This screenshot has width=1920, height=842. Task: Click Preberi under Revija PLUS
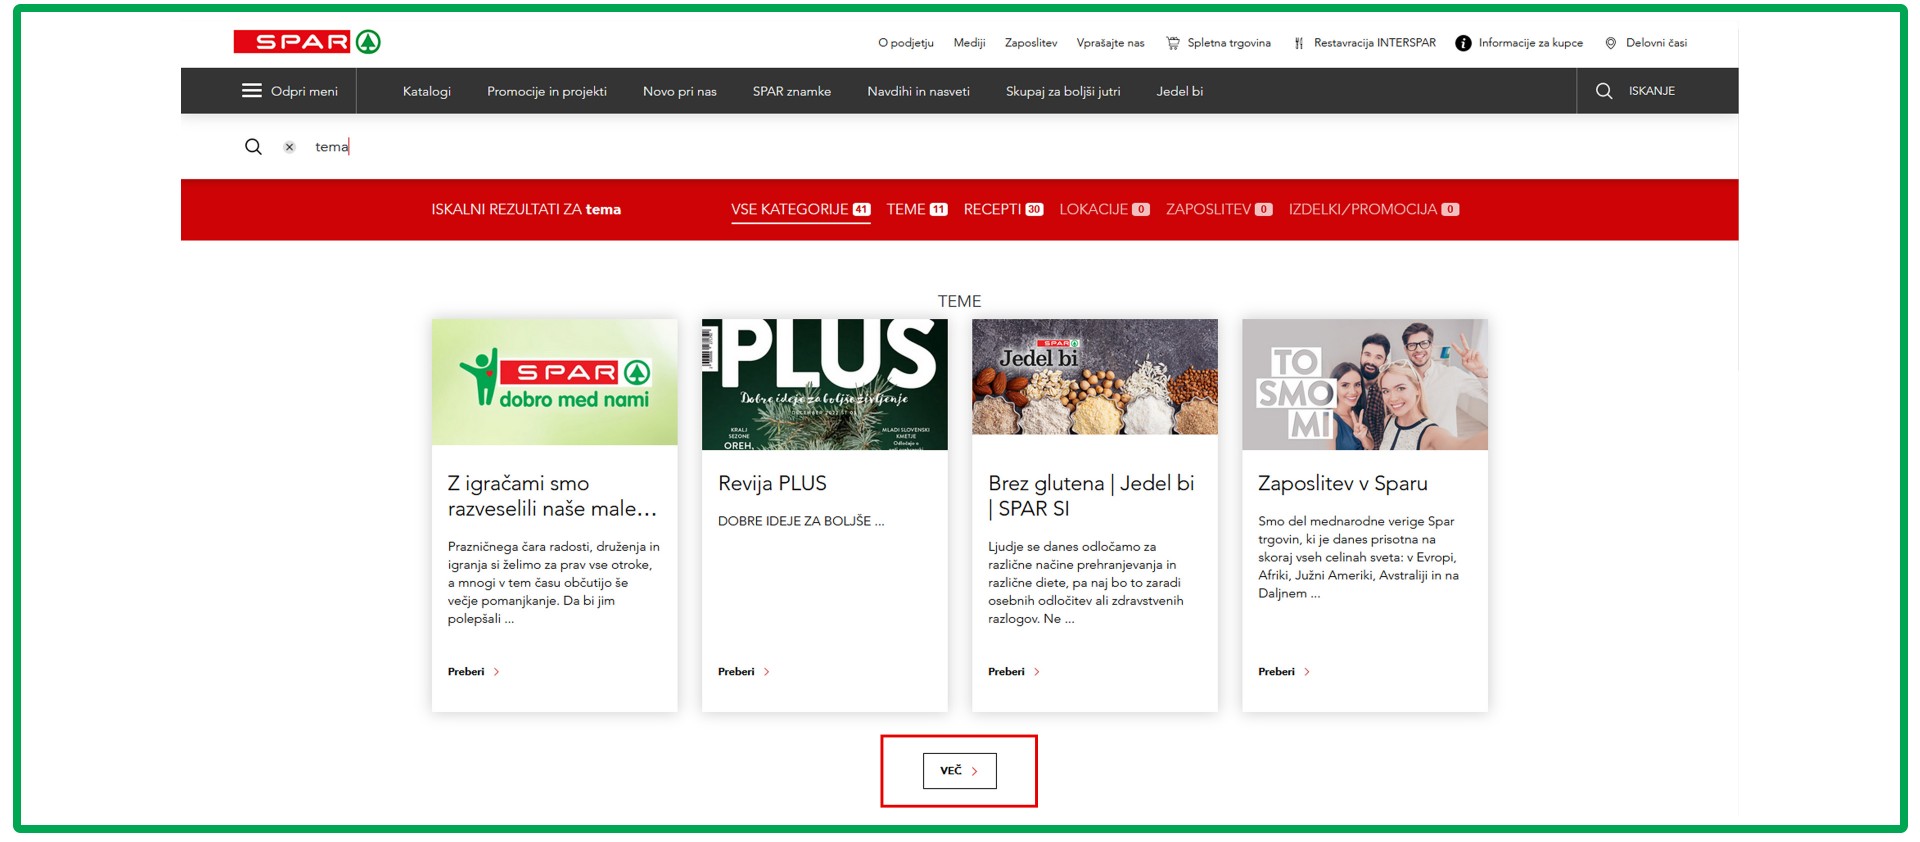click(736, 672)
